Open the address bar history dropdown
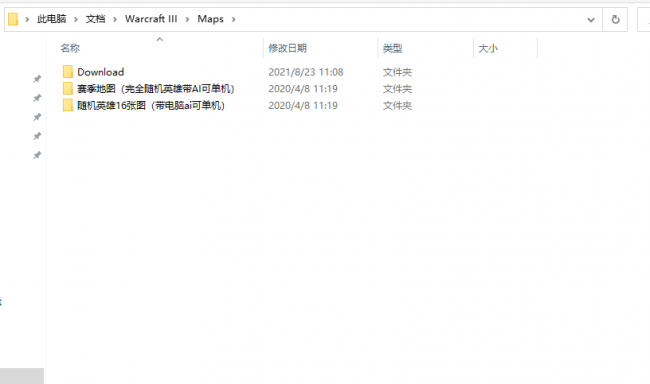The width and height of the screenshot is (650, 384). click(x=591, y=19)
